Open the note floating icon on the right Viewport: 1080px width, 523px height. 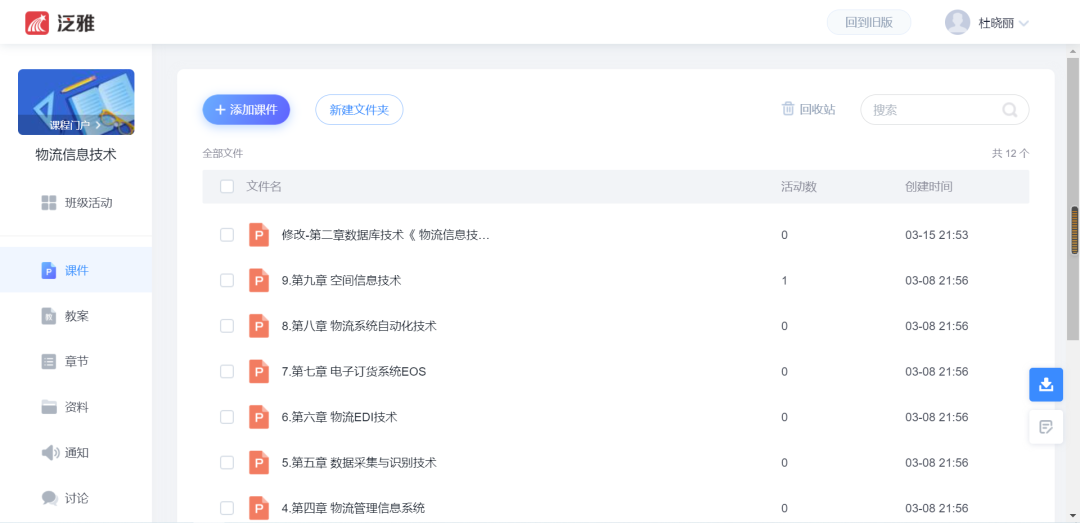pyautogui.click(x=1046, y=427)
